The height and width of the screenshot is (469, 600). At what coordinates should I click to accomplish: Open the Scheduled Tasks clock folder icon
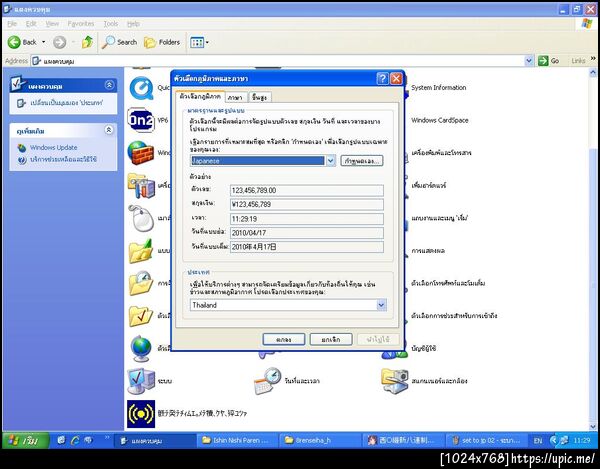tap(141, 283)
